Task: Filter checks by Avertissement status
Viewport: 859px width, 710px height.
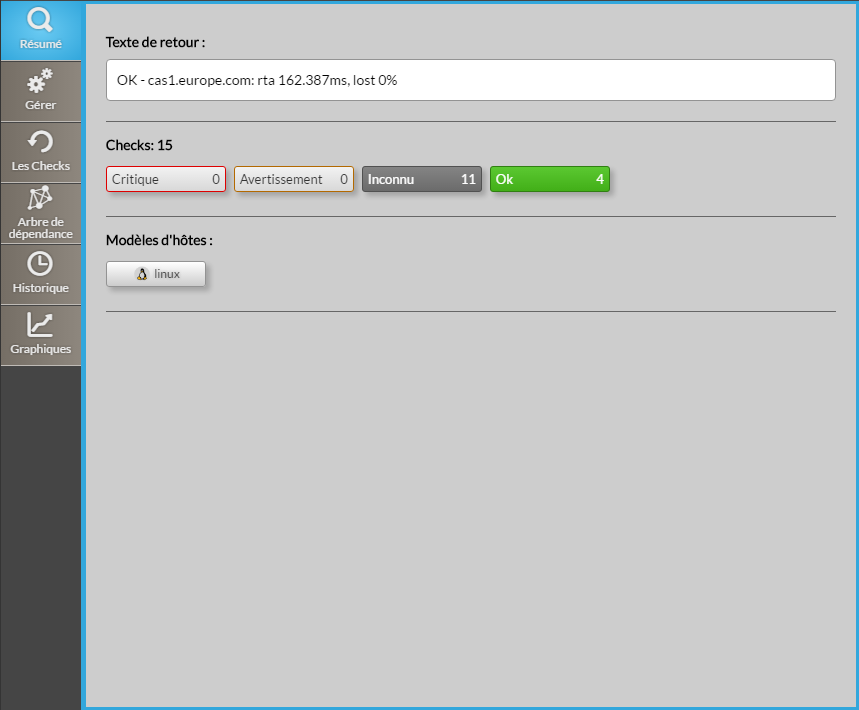Action: coord(294,179)
